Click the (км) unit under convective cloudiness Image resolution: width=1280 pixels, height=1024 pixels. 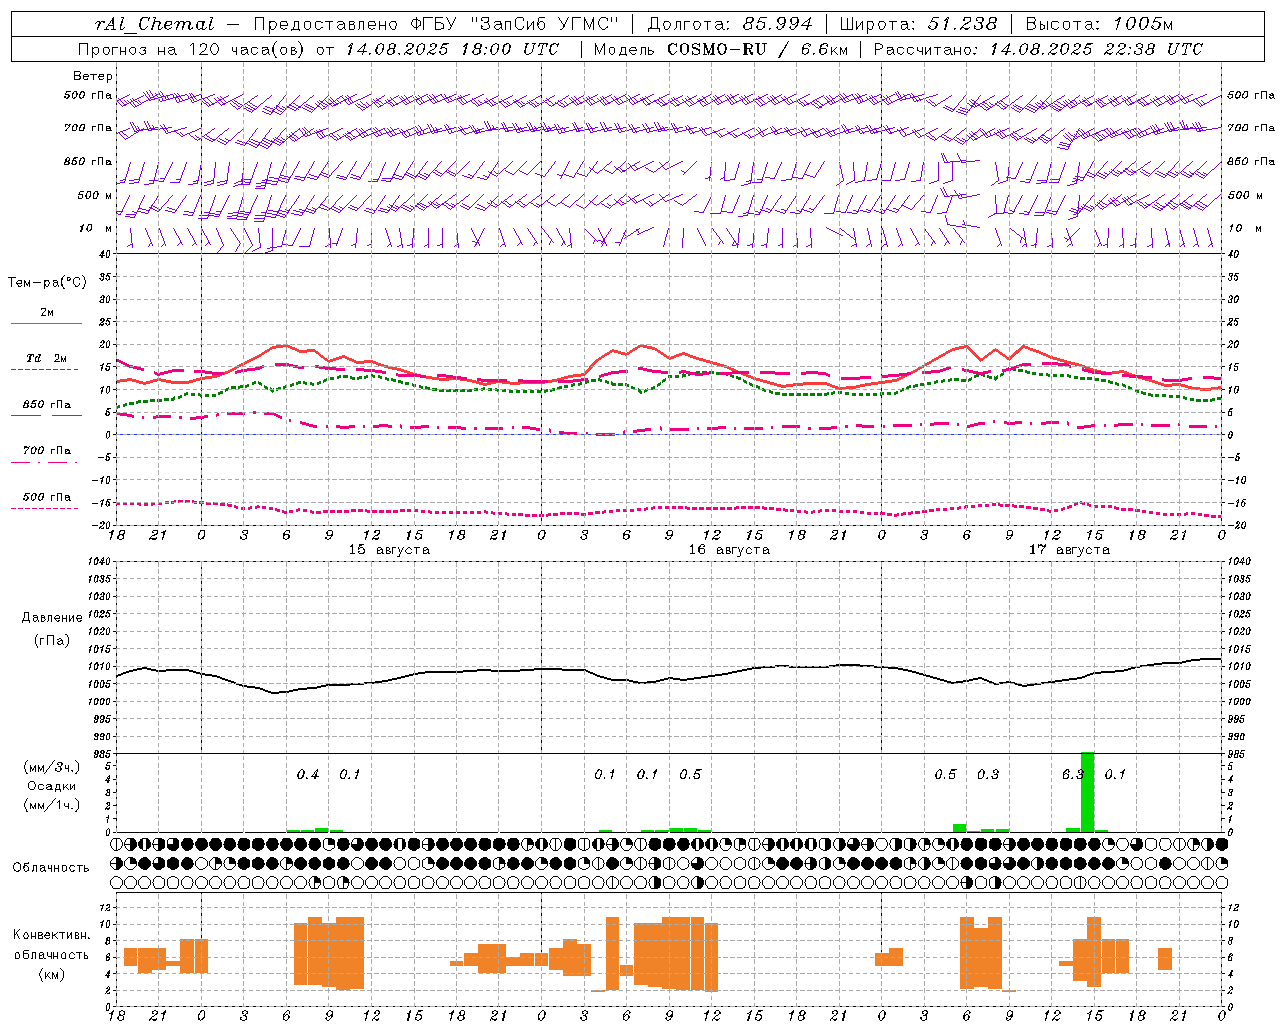pos(51,973)
